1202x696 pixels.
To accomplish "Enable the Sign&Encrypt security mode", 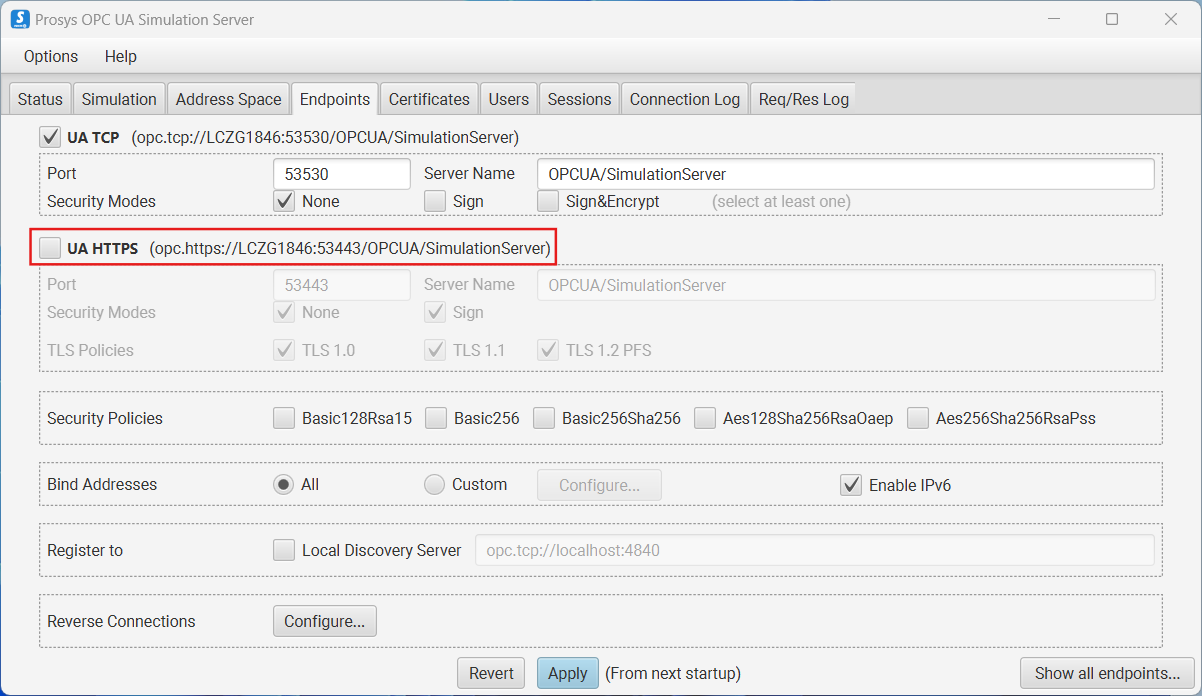I will [x=548, y=201].
